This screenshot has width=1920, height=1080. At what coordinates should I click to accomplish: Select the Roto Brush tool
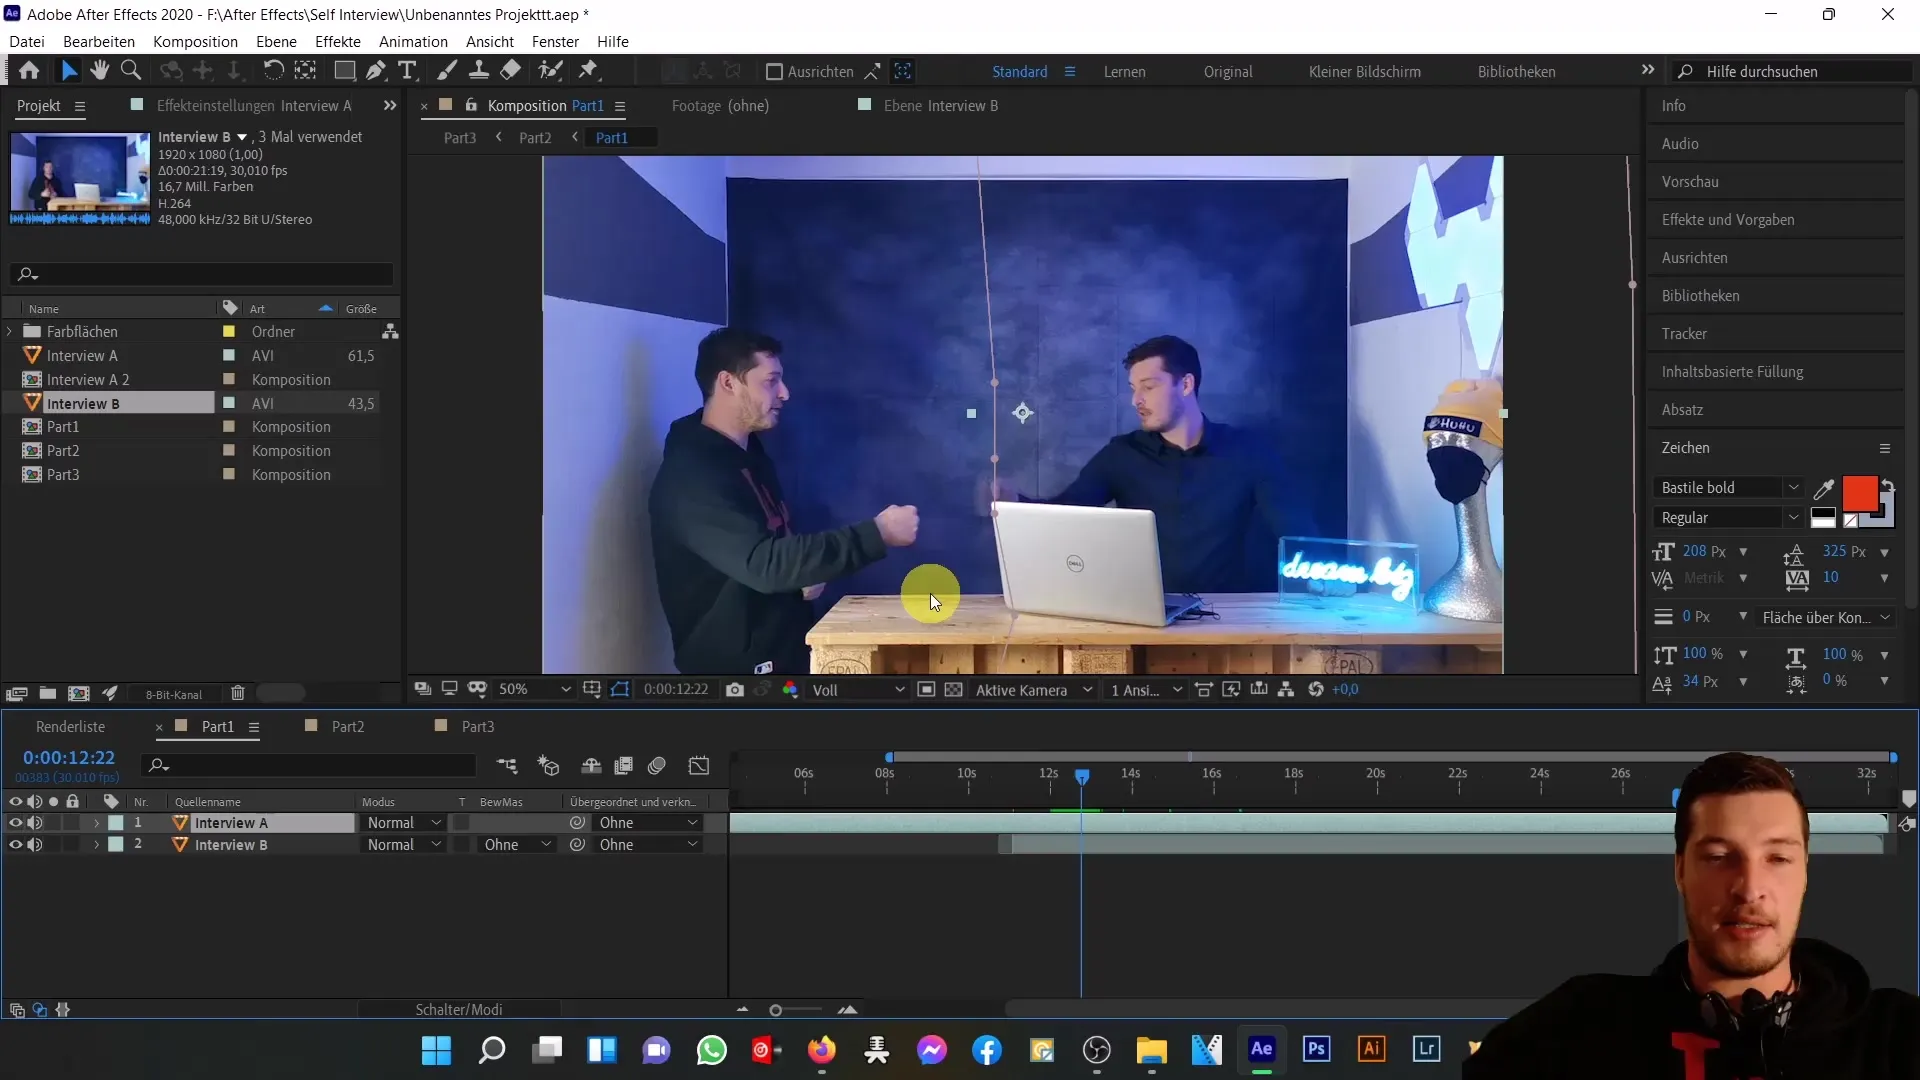(x=550, y=71)
